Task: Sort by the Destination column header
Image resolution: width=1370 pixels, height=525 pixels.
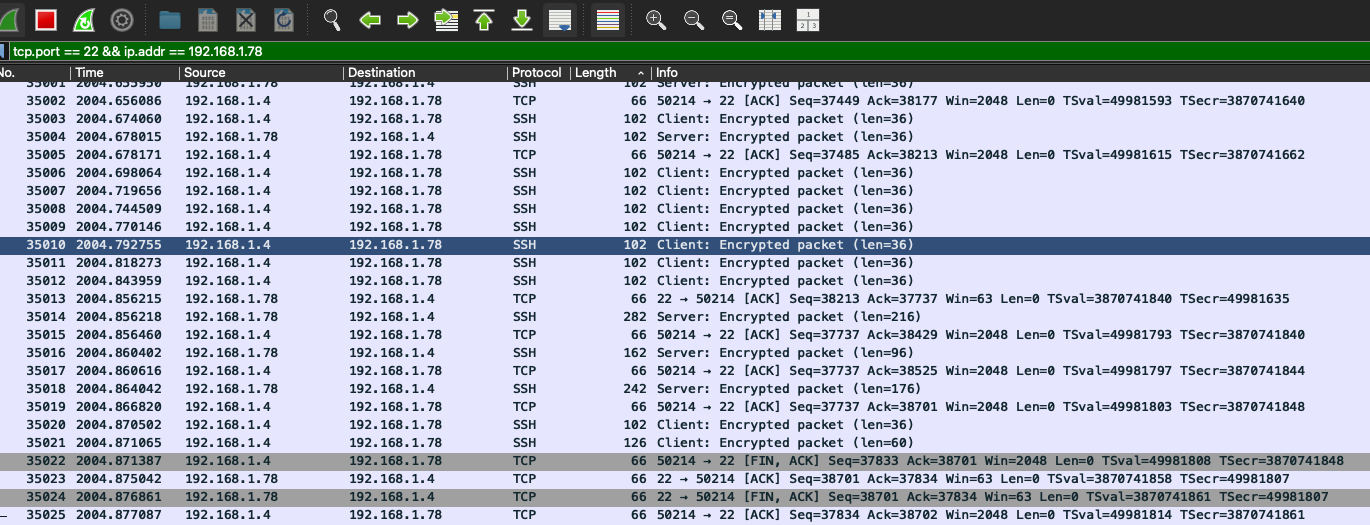Action: pyautogui.click(x=425, y=73)
